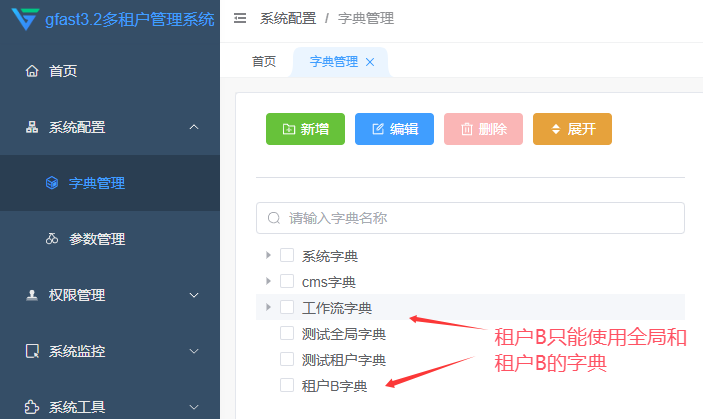The image size is (703, 419).
Task: Close the 字典管理 tab
Action: pos(370,62)
